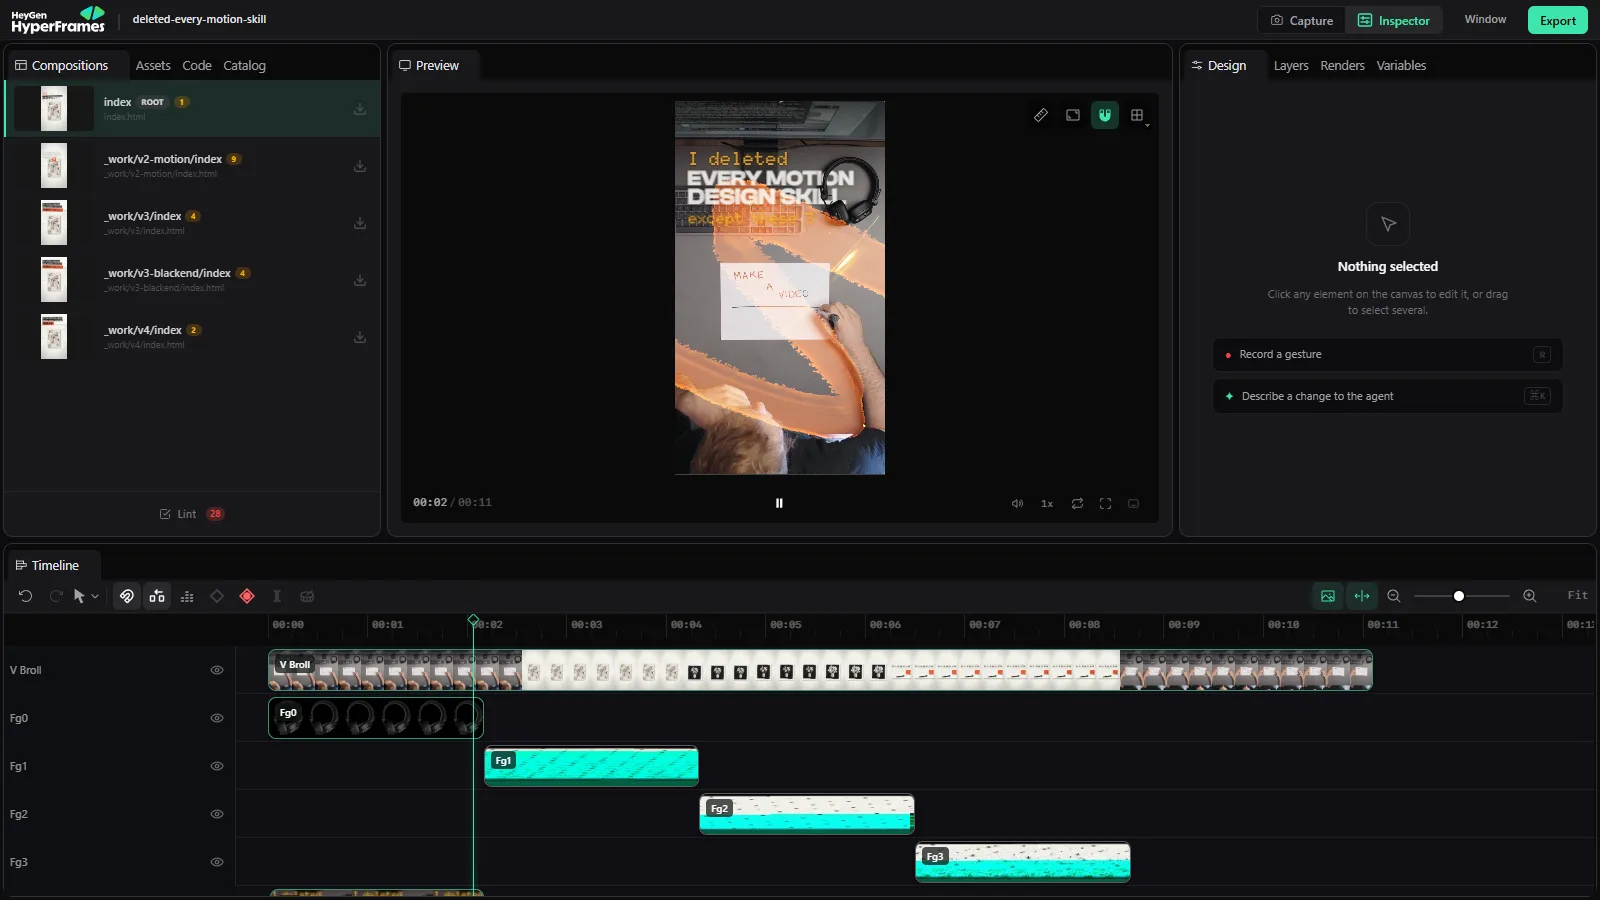Select the Fg2 clip in timeline
Image resolution: width=1600 pixels, height=900 pixels.
click(807, 814)
